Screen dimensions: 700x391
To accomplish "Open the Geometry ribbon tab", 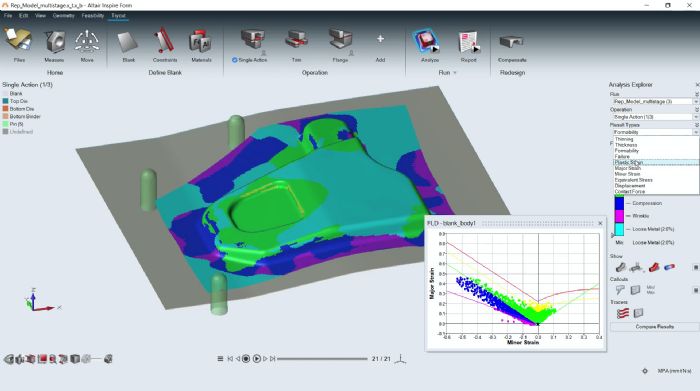I will click(63, 16).
